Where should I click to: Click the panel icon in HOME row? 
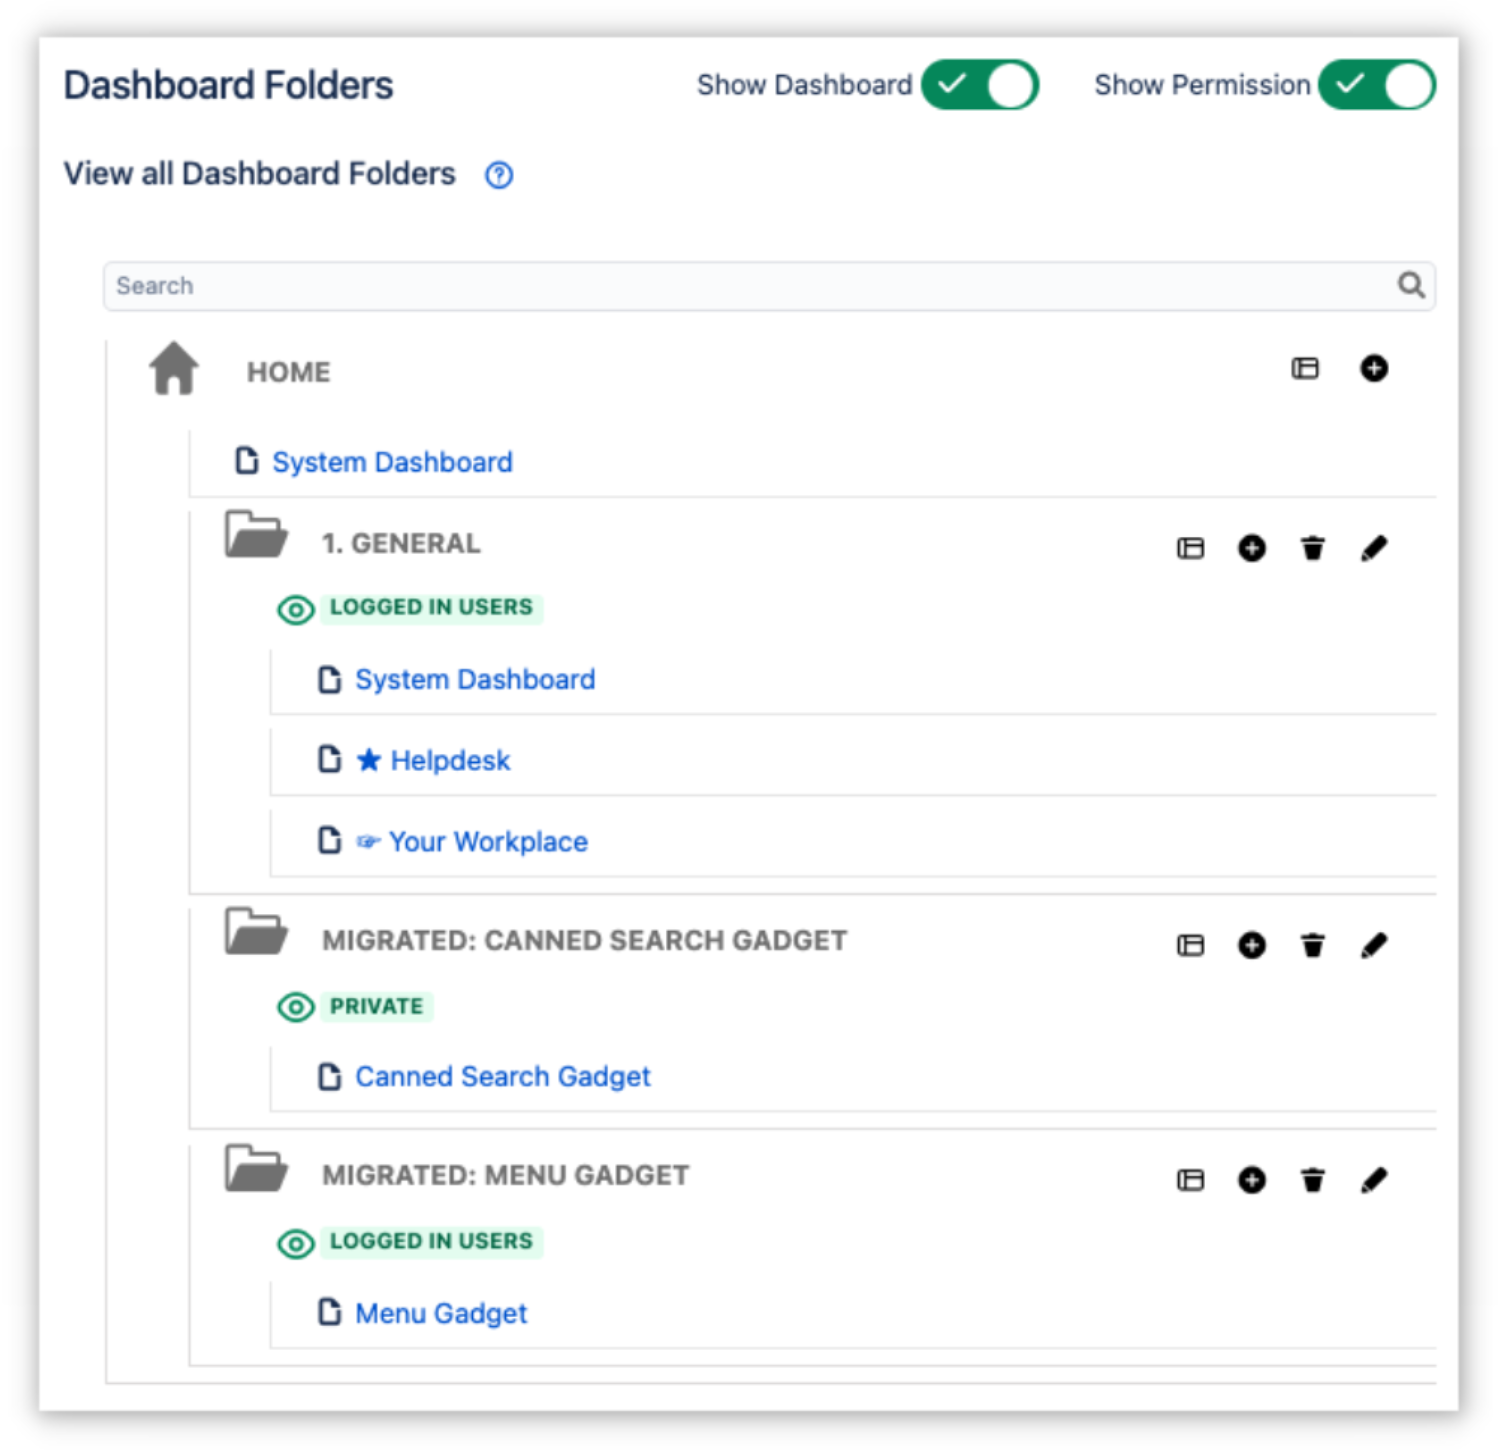[x=1304, y=368]
